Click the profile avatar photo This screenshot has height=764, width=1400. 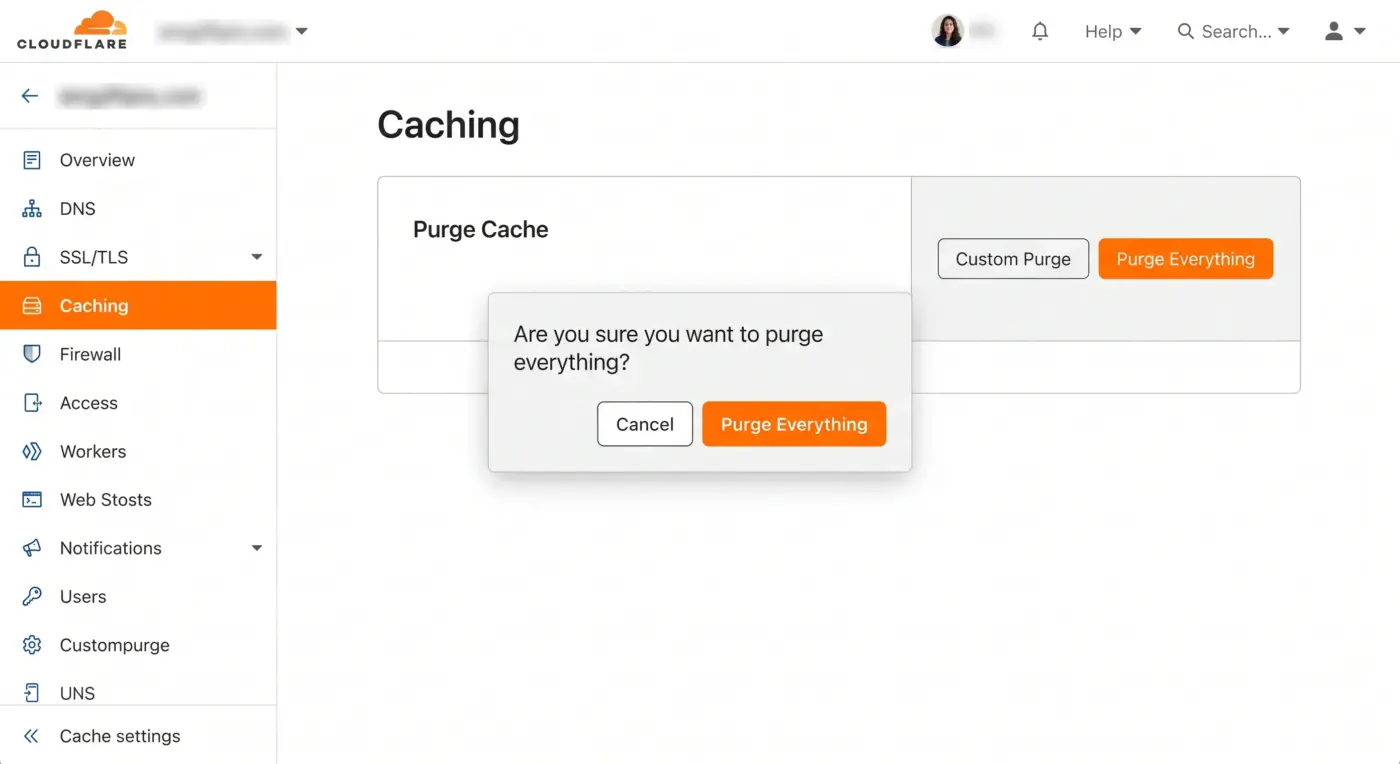(947, 31)
